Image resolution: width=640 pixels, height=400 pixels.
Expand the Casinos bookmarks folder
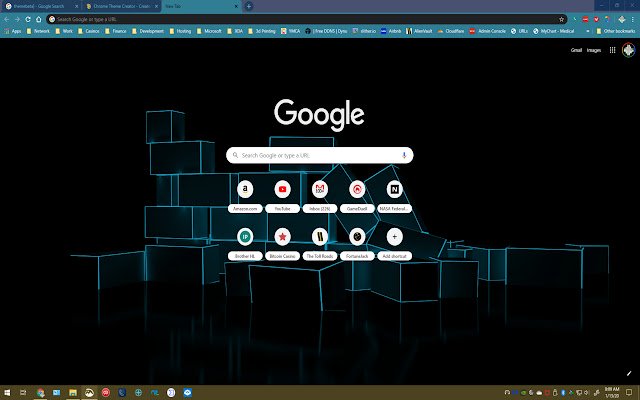[89, 31]
